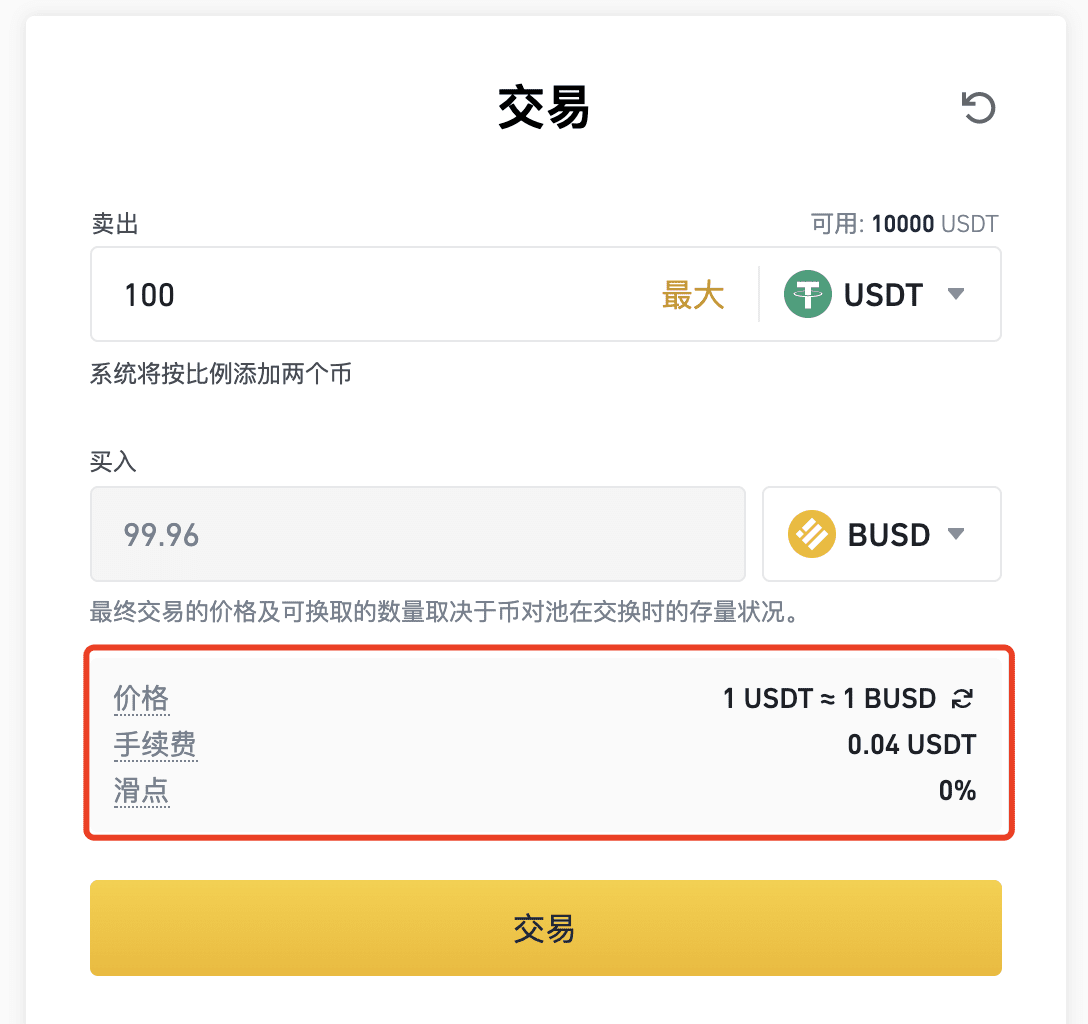Click the buy amount field showing 99.96

click(418, 534)
